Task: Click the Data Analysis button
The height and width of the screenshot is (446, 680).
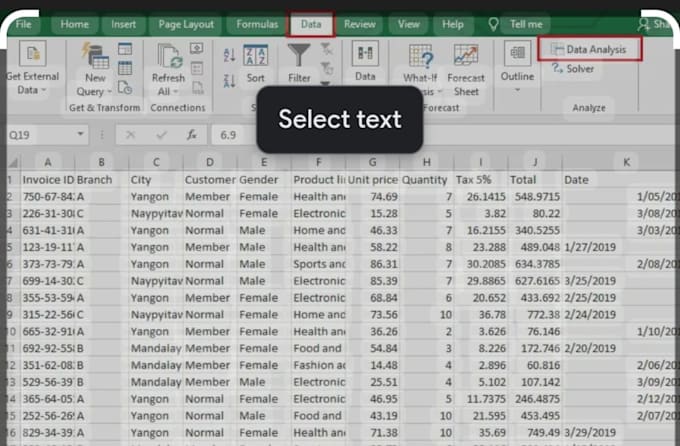Action: (589, 48)
